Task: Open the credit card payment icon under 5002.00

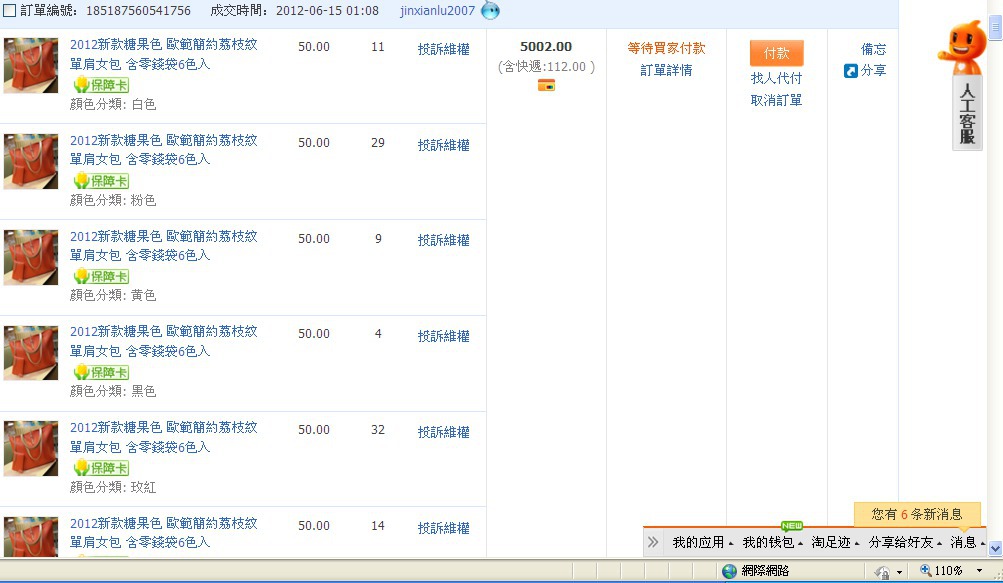Action: [x=546, y=85]
